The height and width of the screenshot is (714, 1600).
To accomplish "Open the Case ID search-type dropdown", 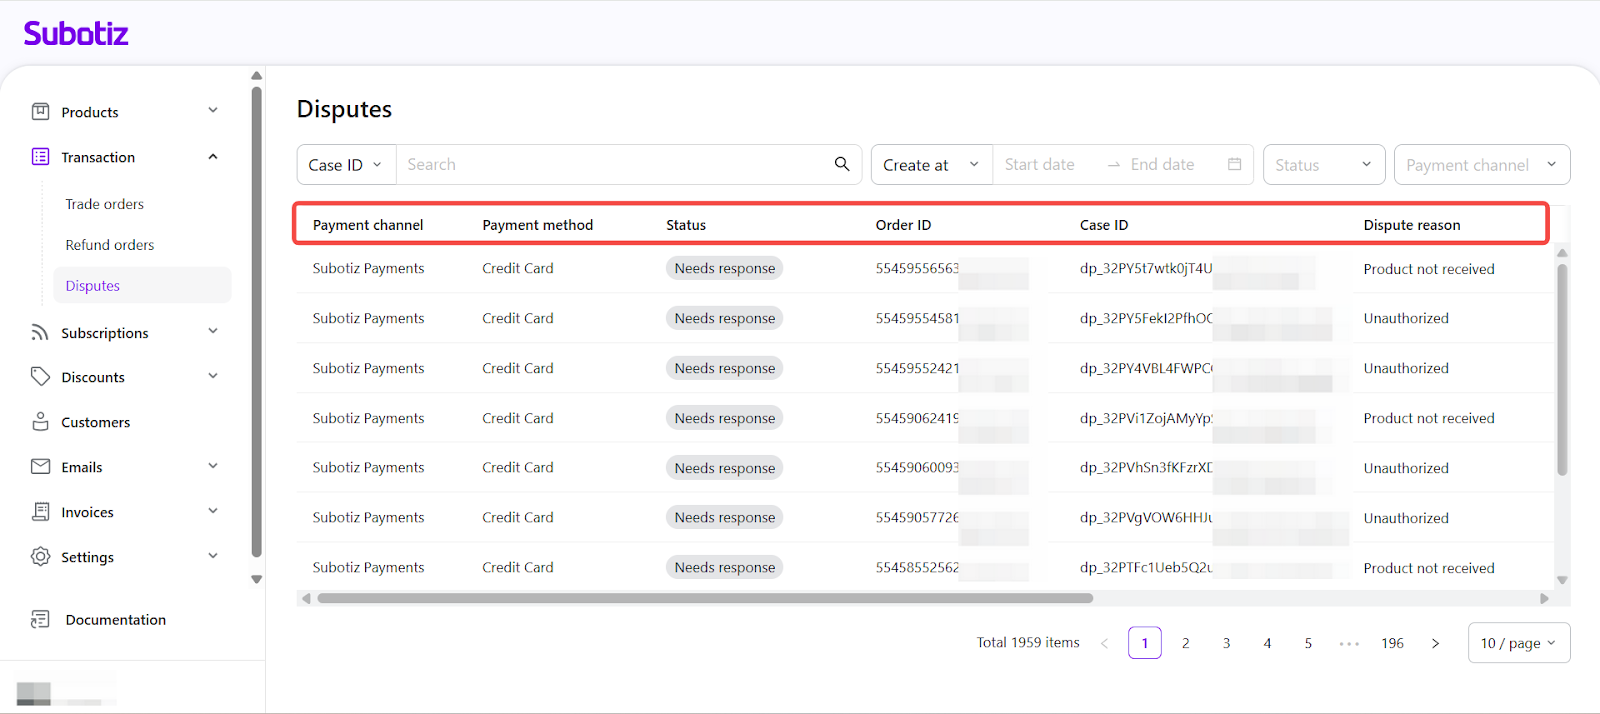I will coord(345,165).
